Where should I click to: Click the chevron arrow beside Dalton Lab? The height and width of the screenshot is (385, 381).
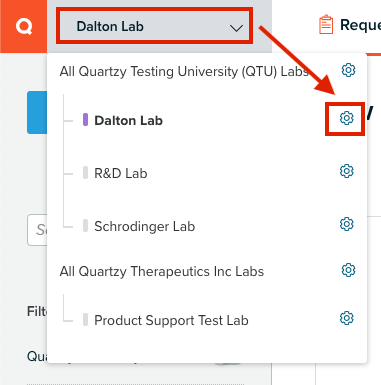[236, 28]
